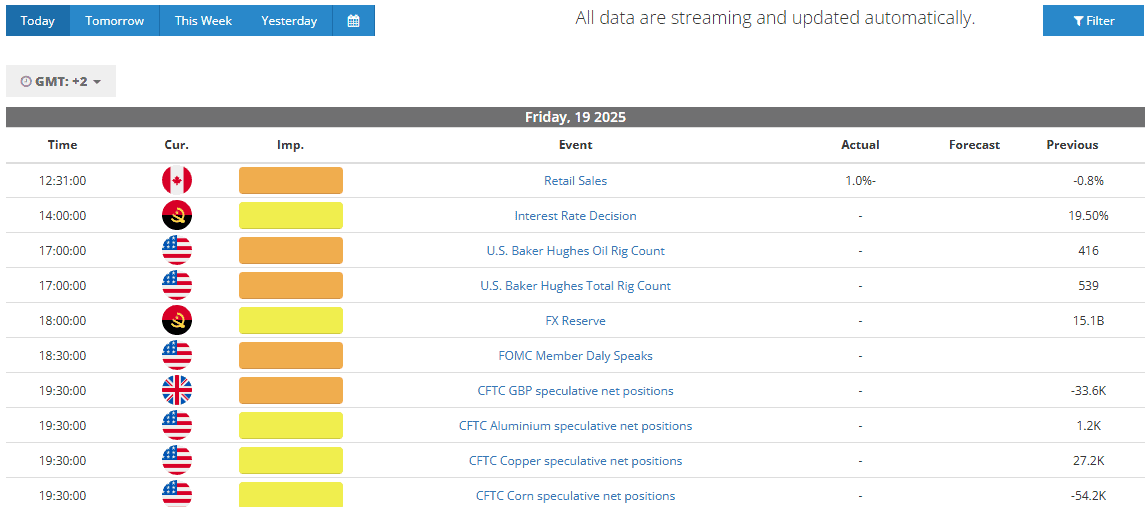Screen dimensions: 1147x507
Task: Select the Today tab
Action: (38, 21)
